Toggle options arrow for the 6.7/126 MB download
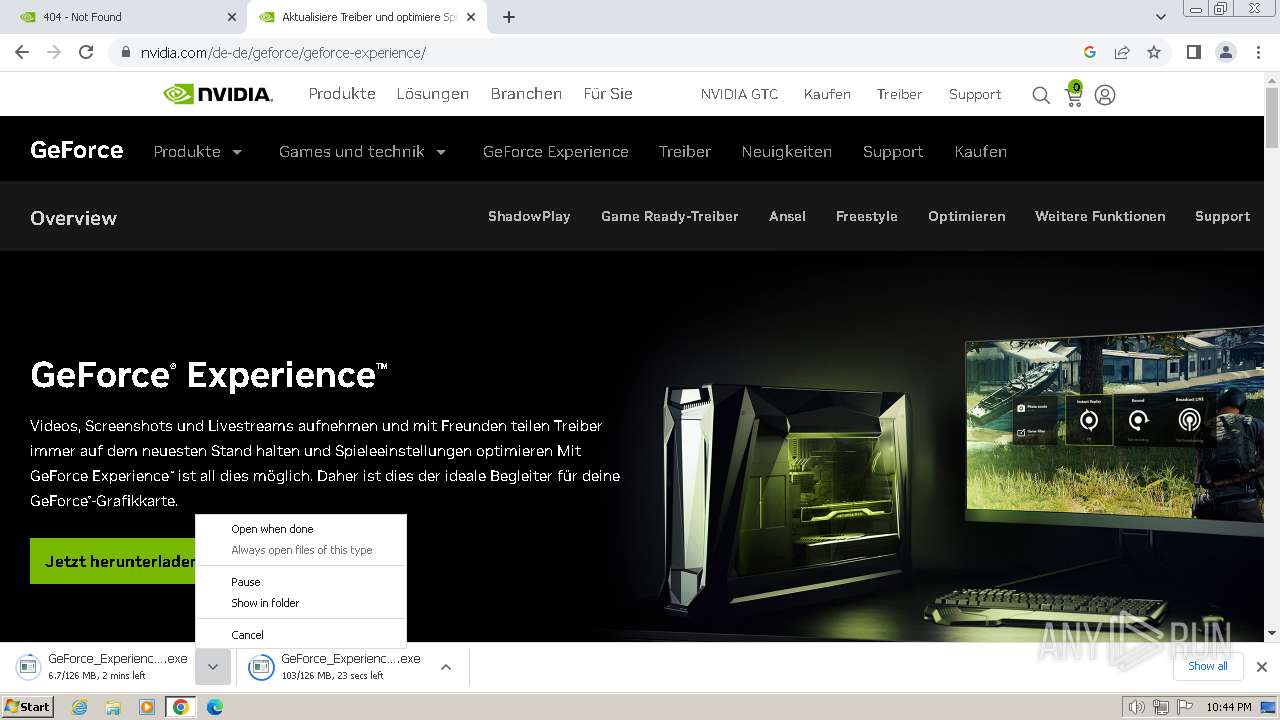 pos(213,667)
